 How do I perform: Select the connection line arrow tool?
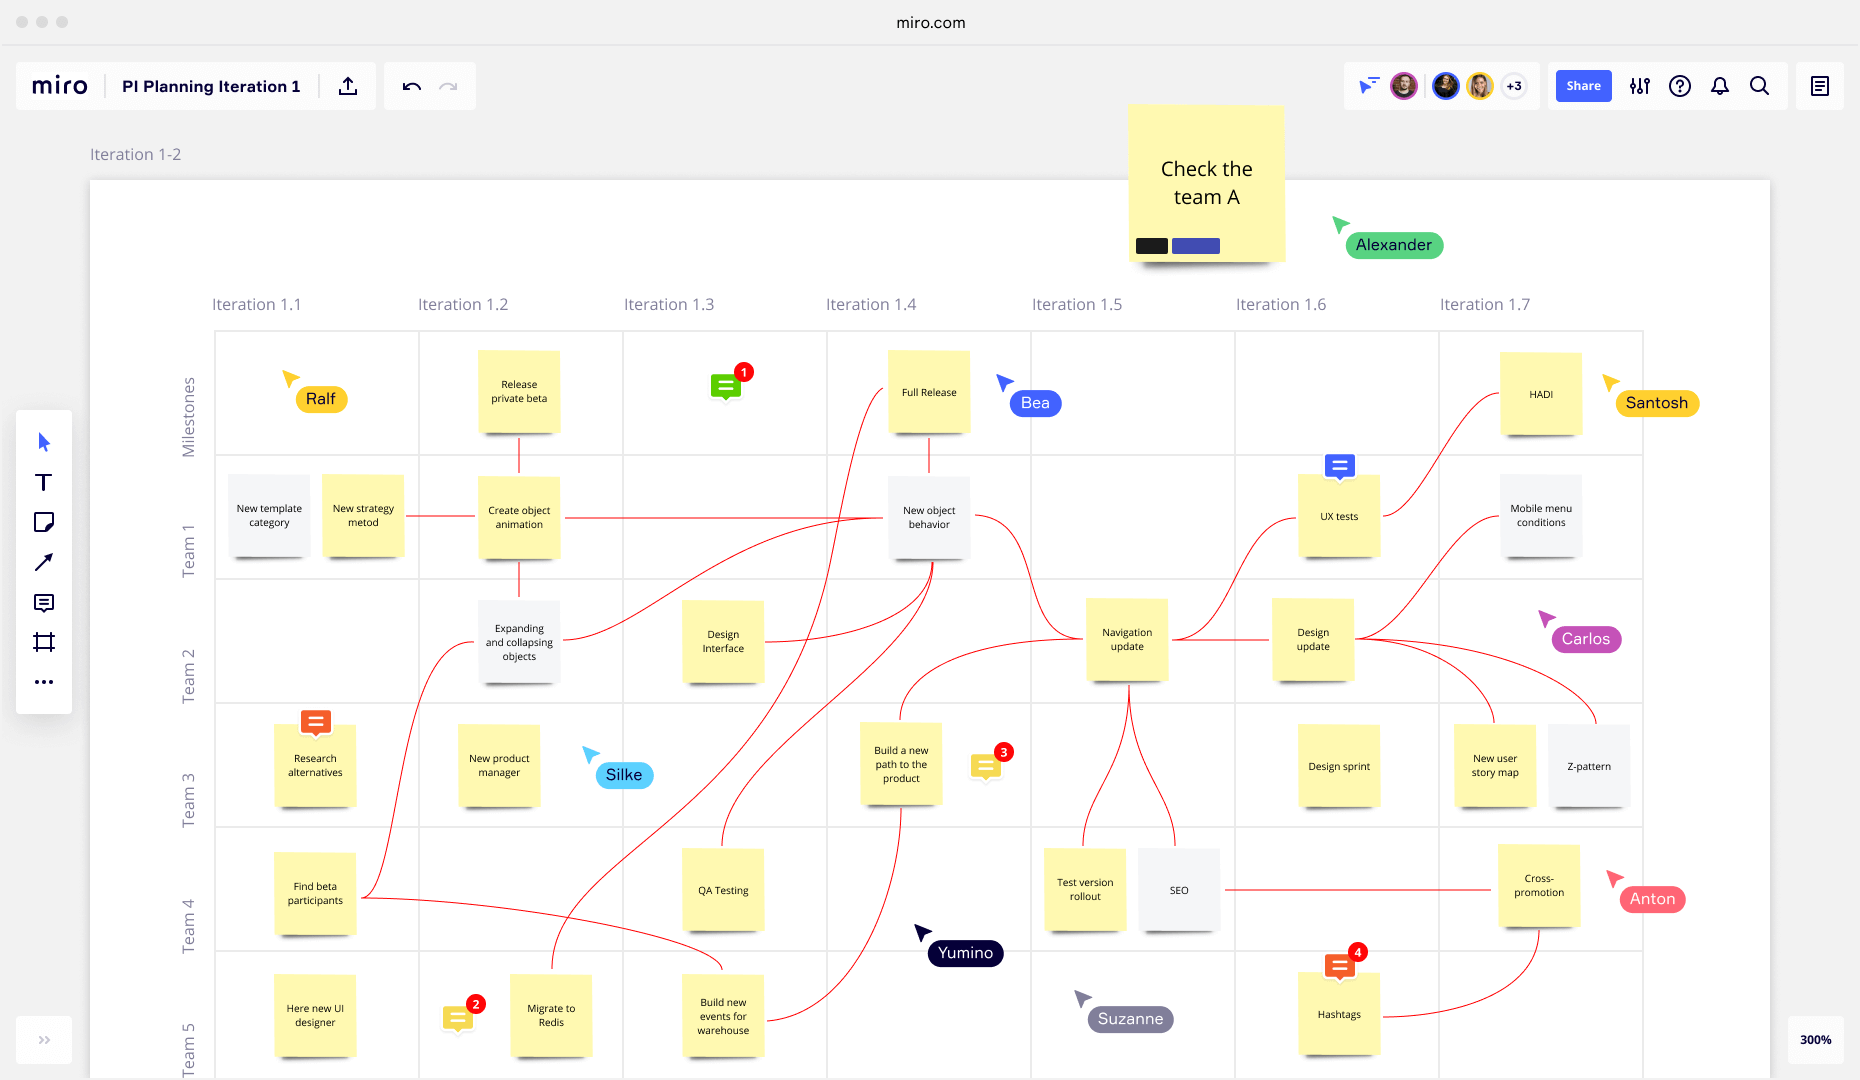(x=44, y=562)
